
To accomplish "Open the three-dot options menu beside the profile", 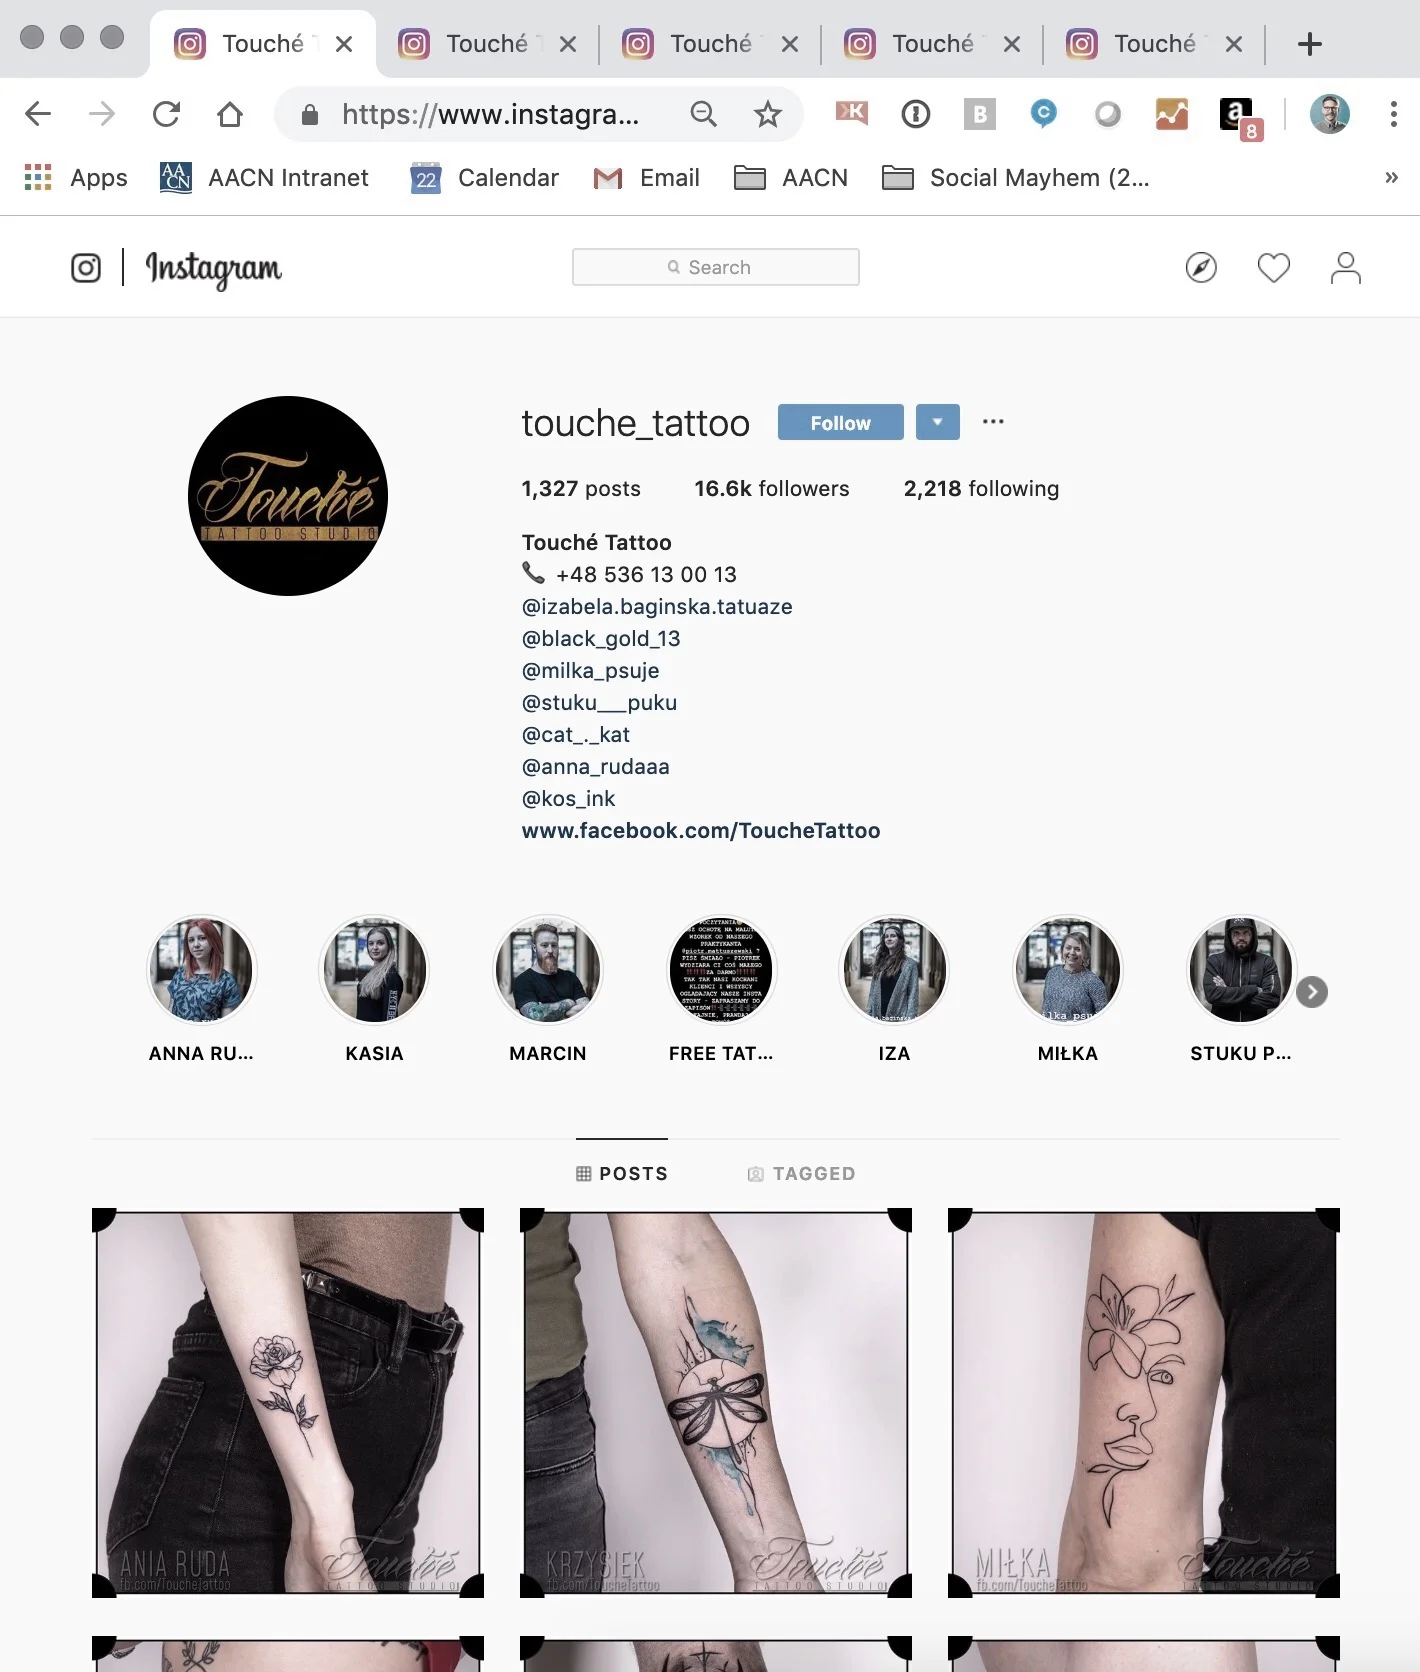I will [x=993, y=421].
